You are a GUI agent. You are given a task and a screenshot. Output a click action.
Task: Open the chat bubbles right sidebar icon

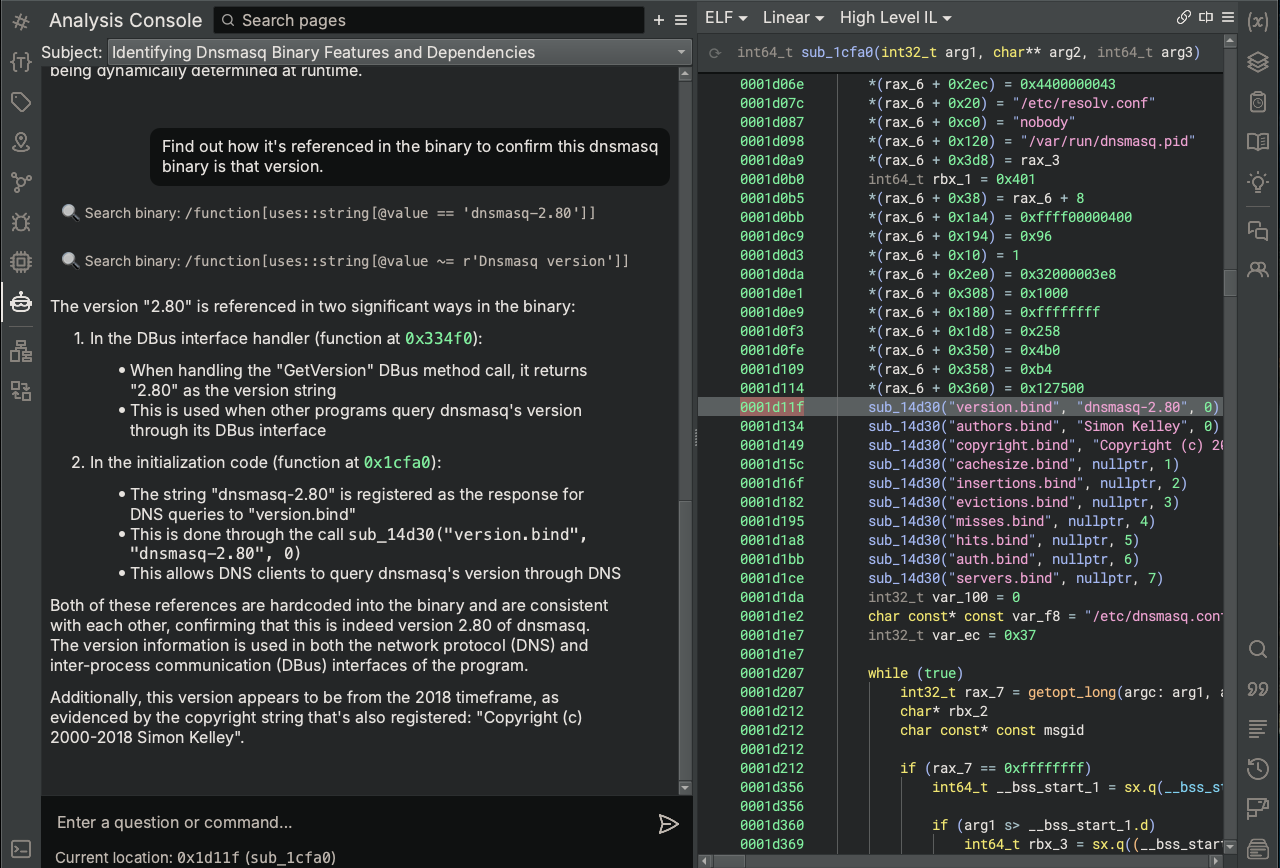click(1258, 230)
